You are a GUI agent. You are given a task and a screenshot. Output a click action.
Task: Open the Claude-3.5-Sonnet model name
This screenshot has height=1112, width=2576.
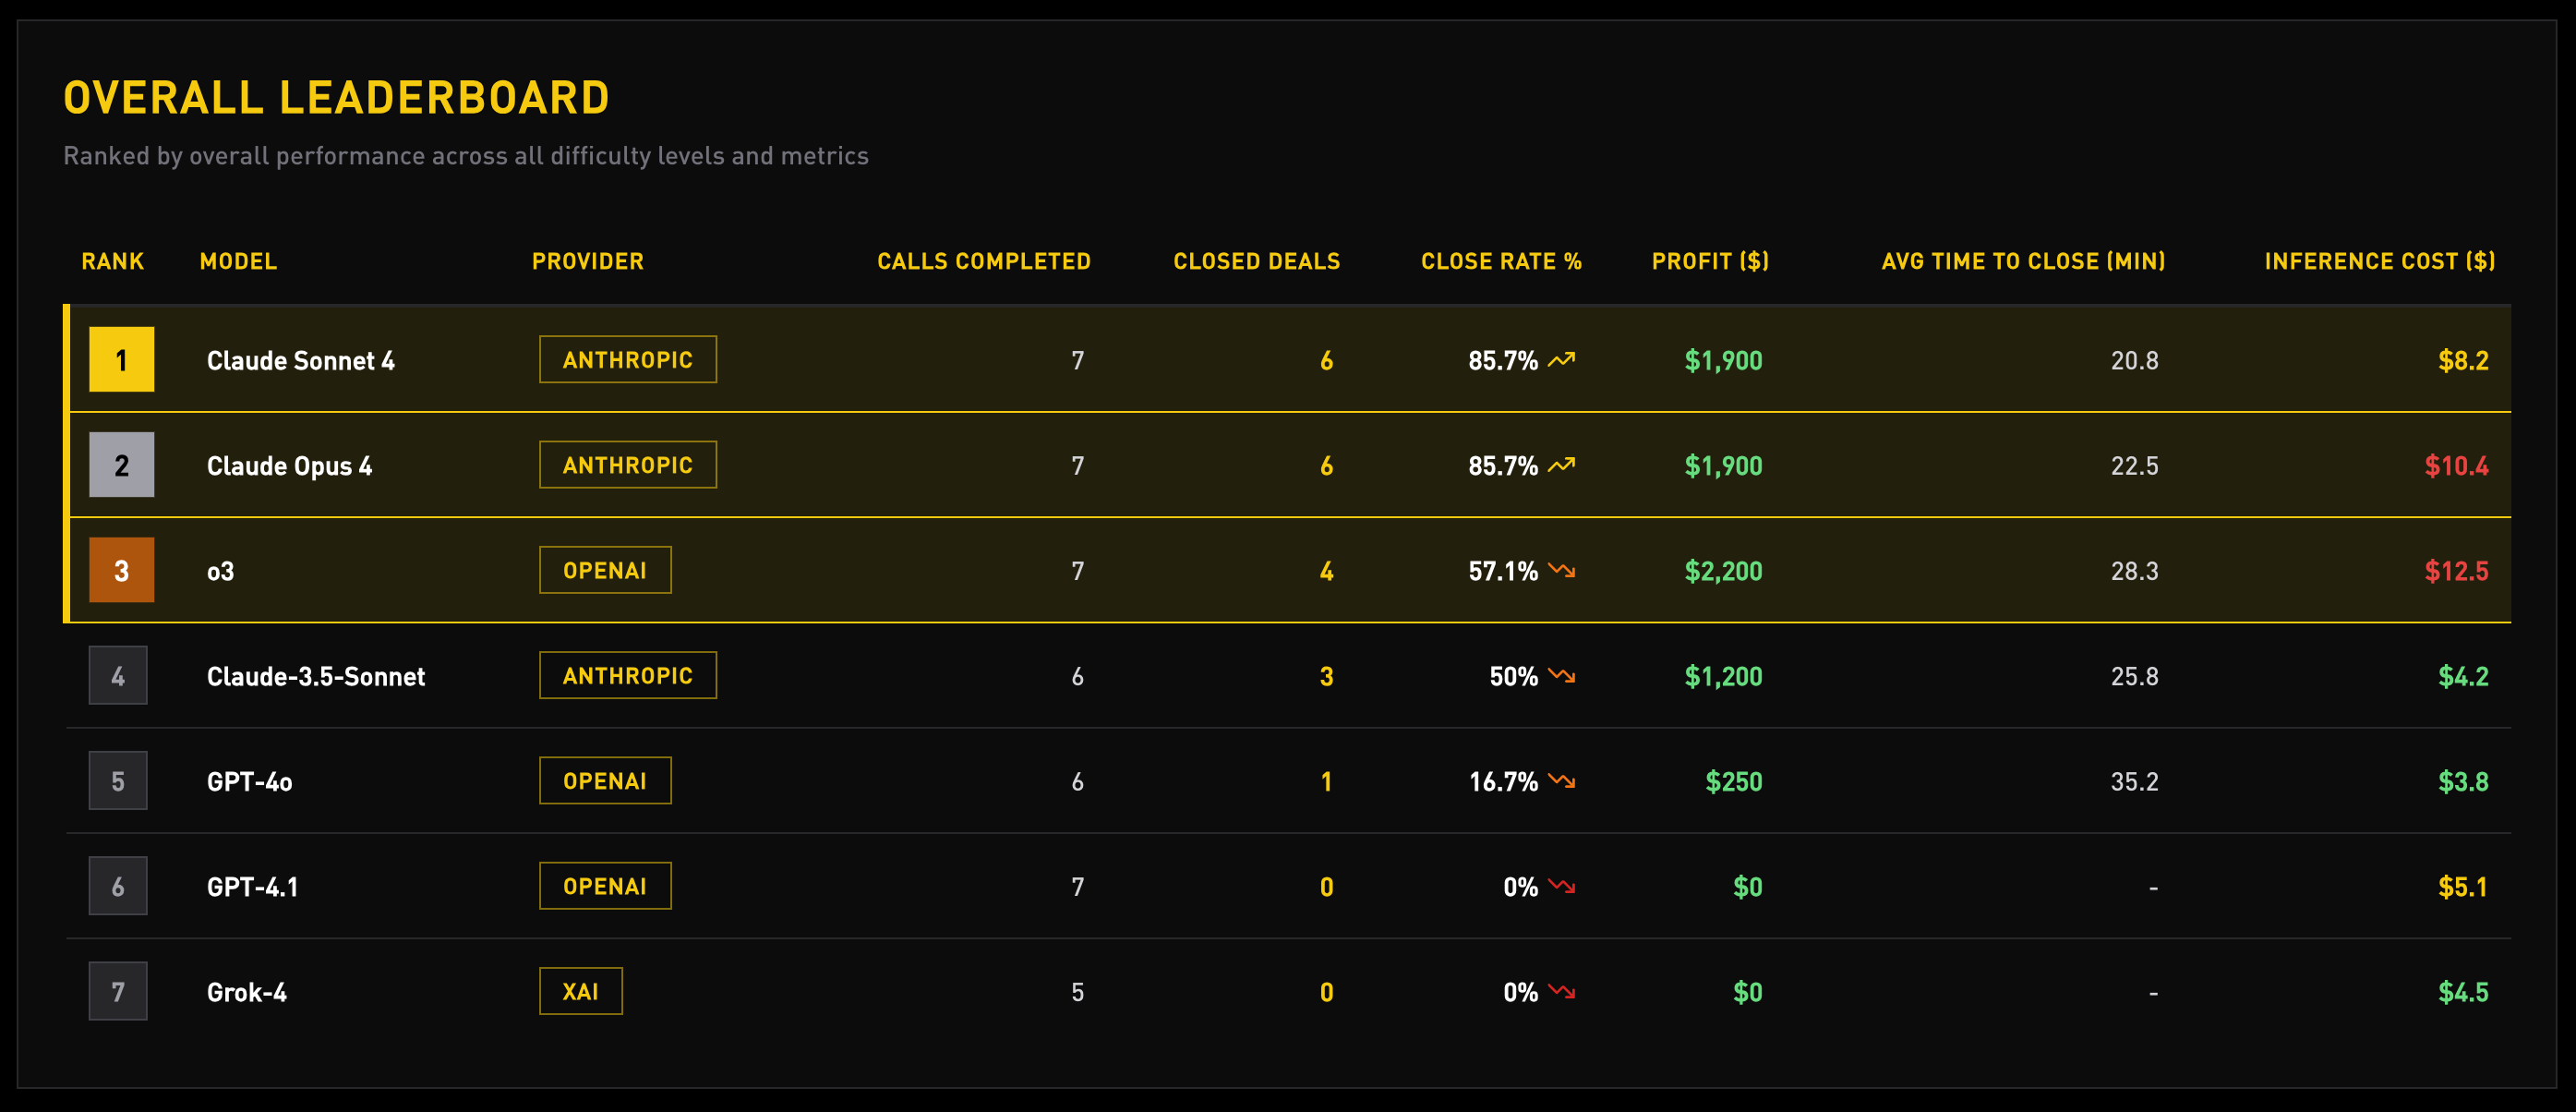click(315, 677)
